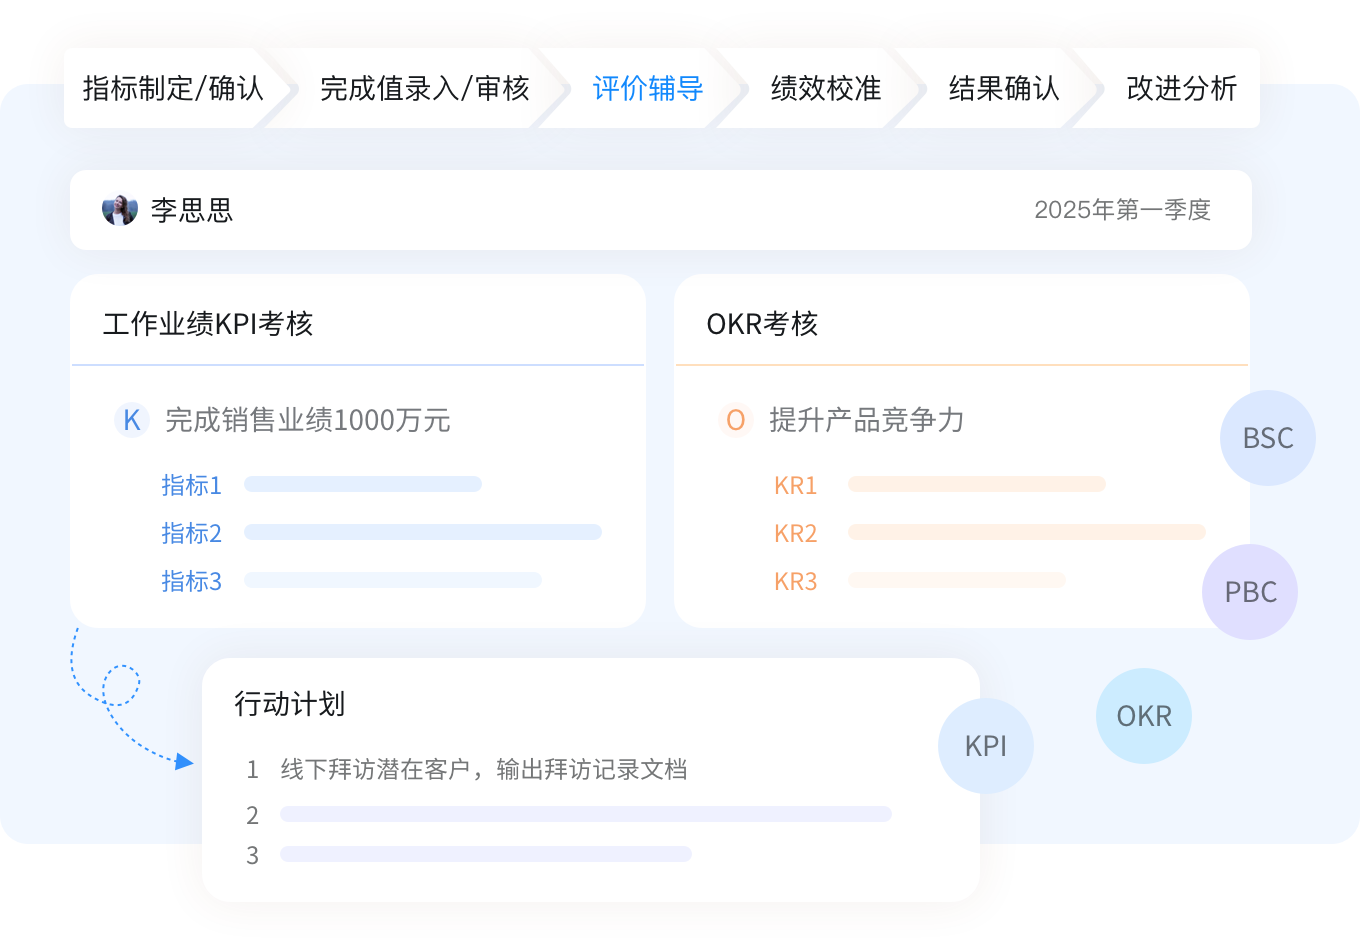Click the orange O objective icon
Viewport: 1360px width, 950px height.
[x=735, y=420]
